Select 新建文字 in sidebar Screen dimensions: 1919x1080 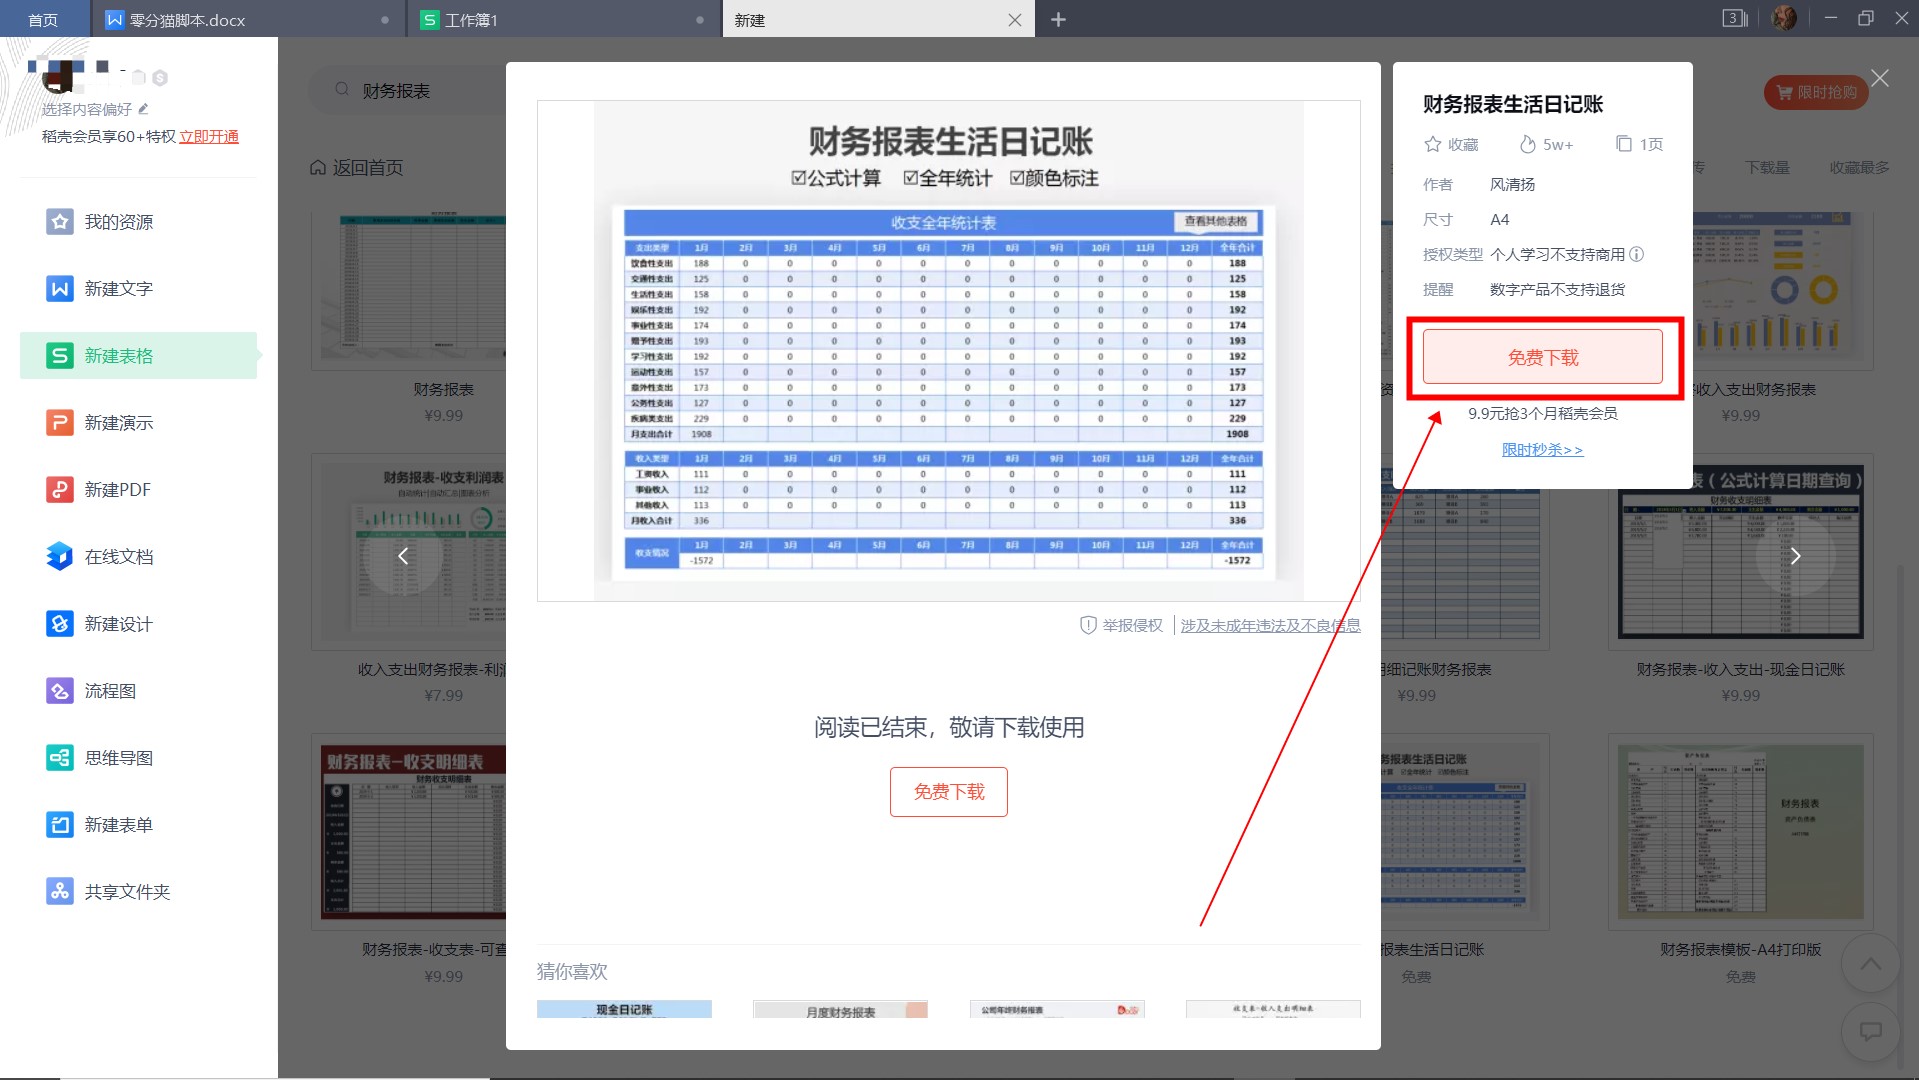point(118,289)
